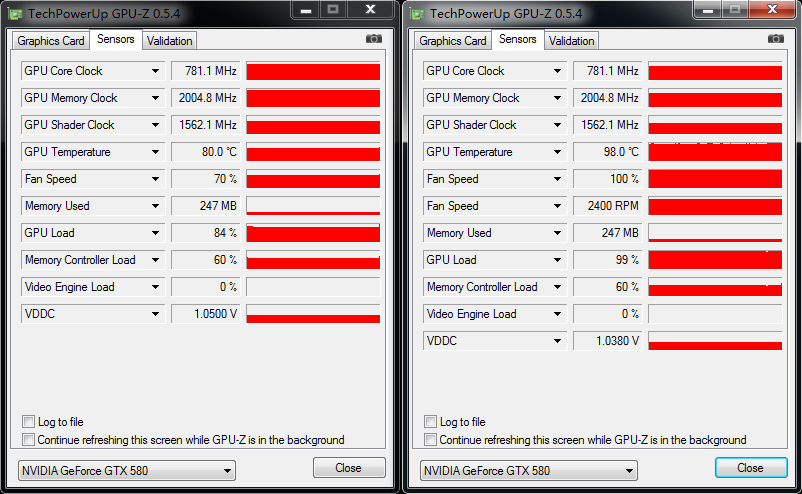The width and height of the screenshot is (802, 494).
Task: Click the 70 % Fan Speed value
Action: (x=205, y=179)
